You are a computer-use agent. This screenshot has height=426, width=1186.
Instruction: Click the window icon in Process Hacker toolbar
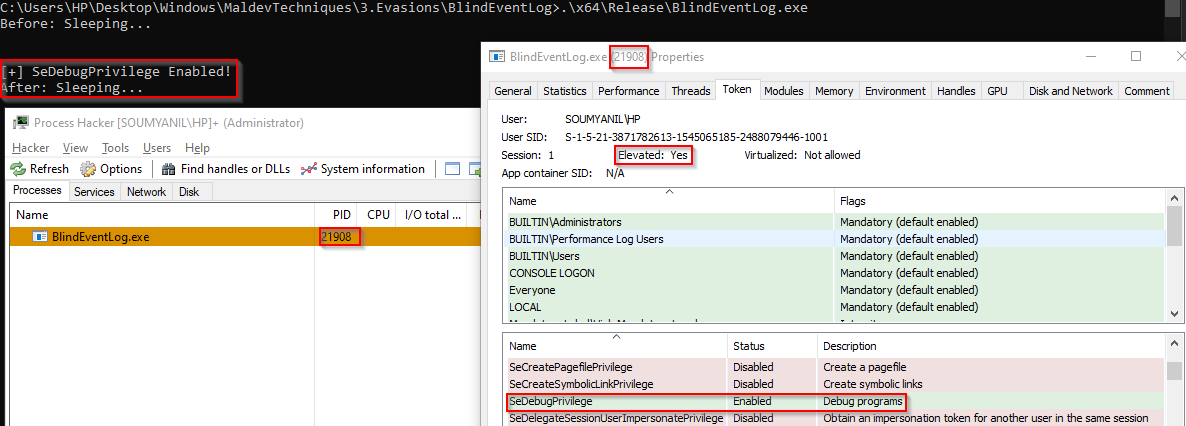452,169
